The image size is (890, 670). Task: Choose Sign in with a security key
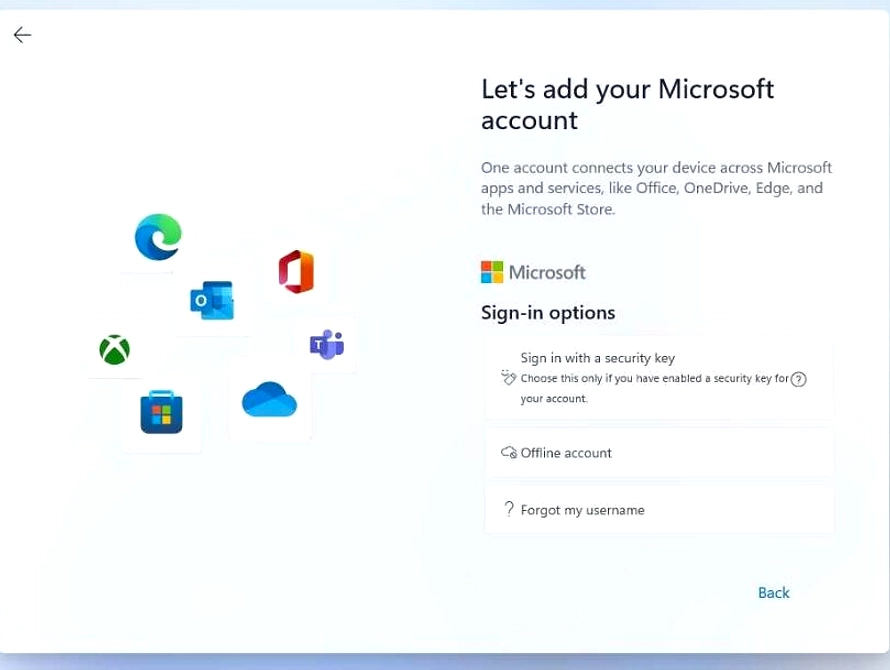pos(659,378)
